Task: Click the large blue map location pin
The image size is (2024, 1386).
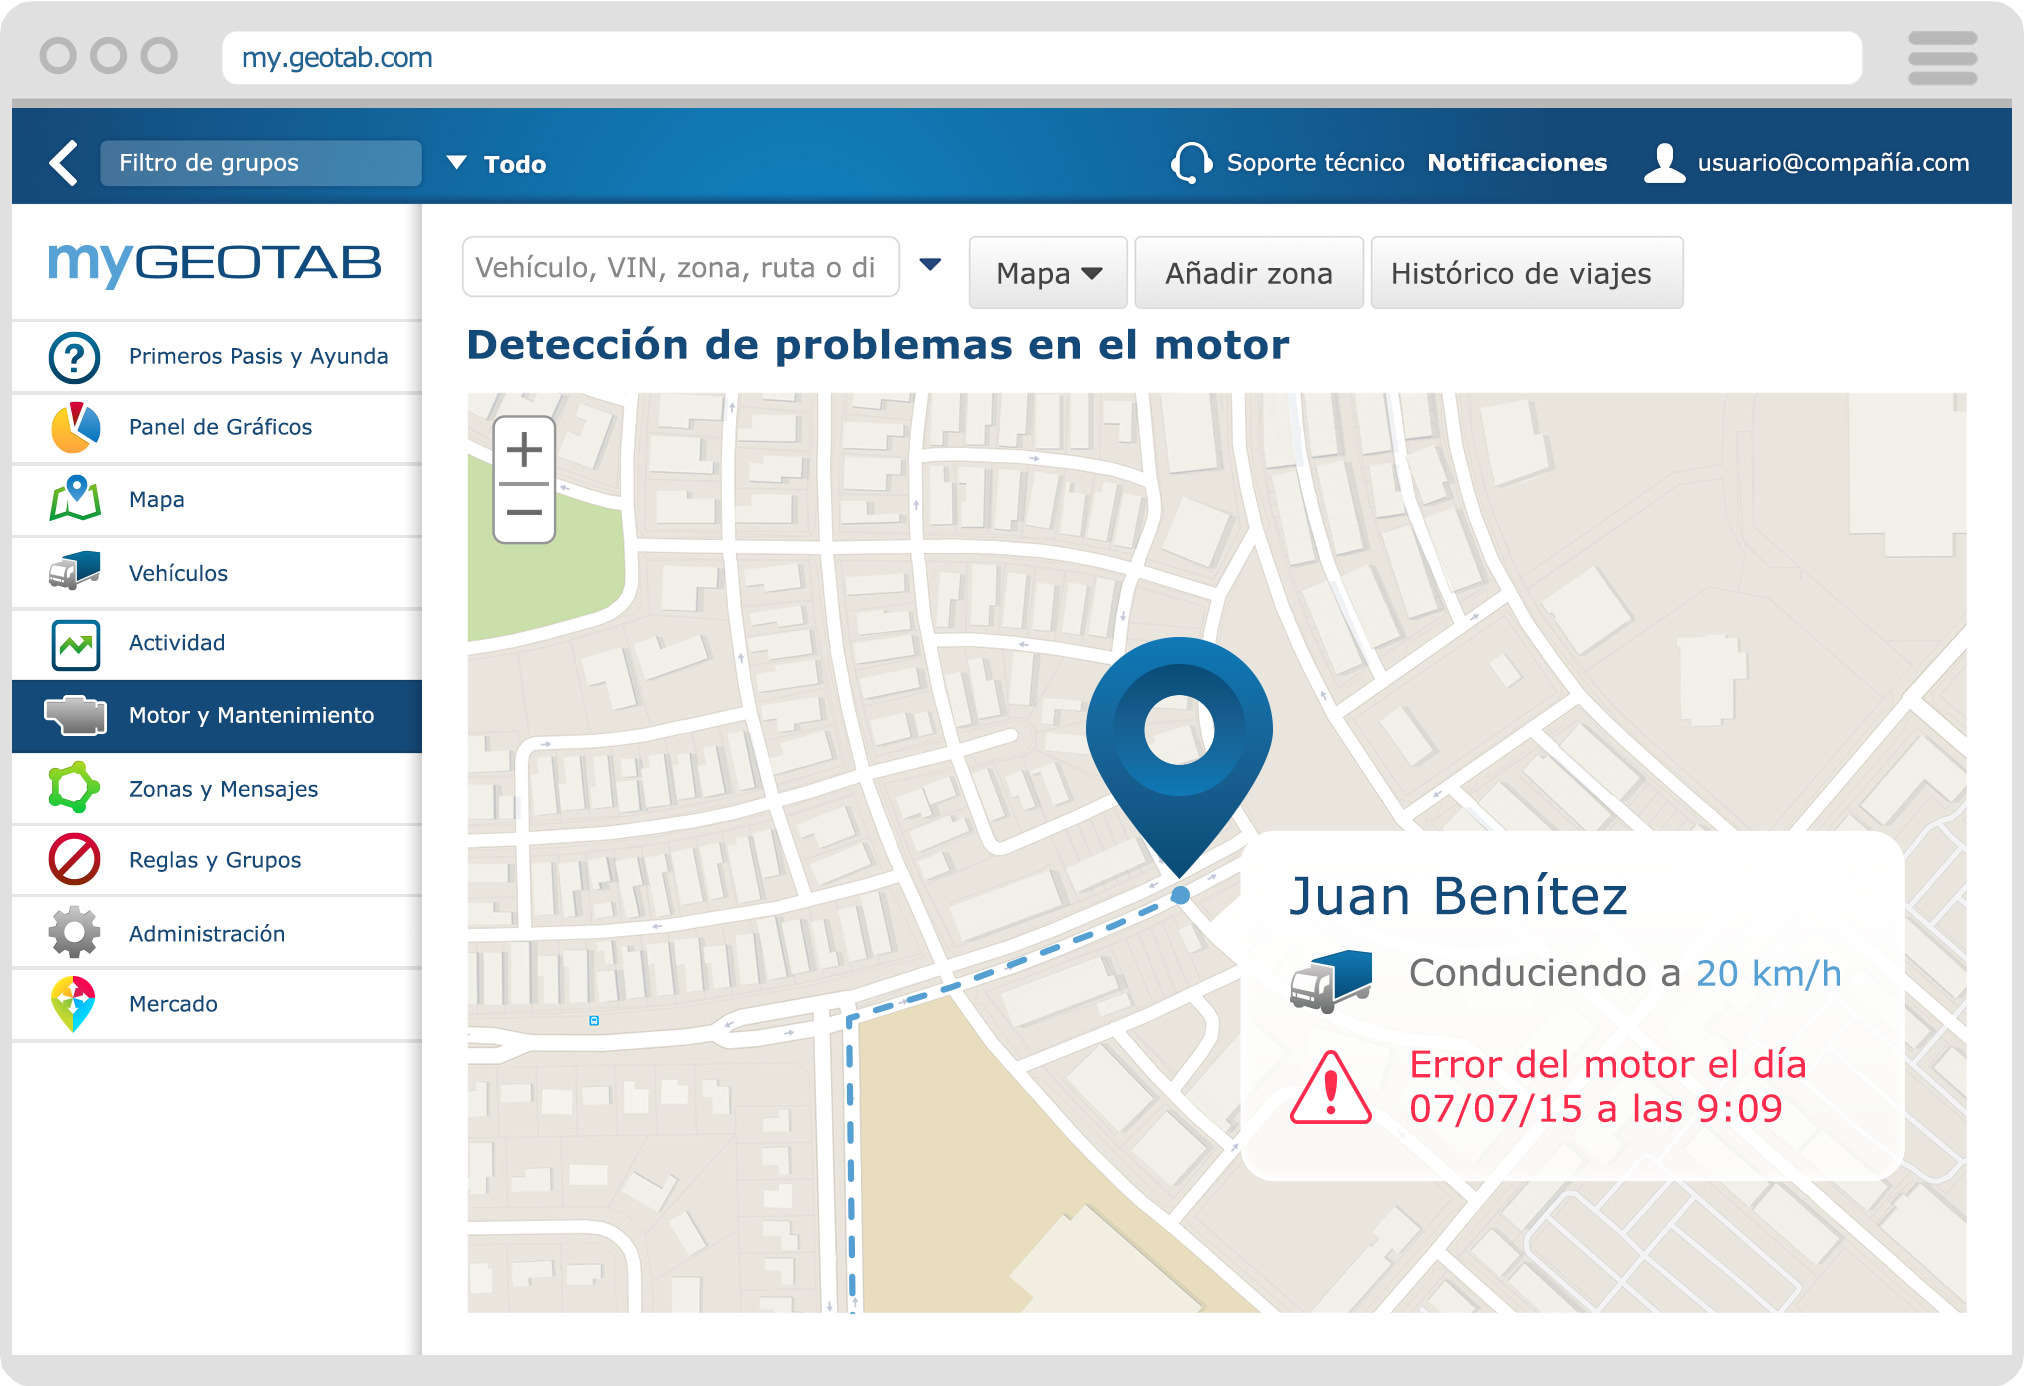Action: pyautogui.click(x=1179, y=740)
